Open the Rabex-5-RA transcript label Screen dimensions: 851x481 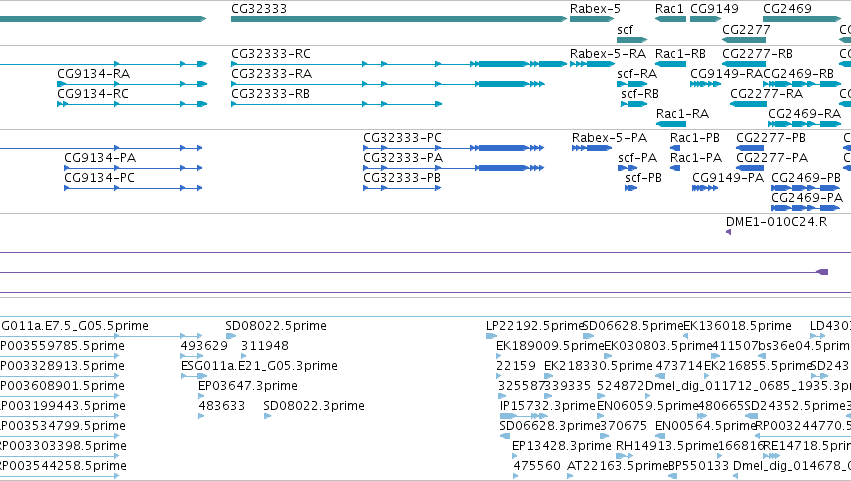point(608,54)
